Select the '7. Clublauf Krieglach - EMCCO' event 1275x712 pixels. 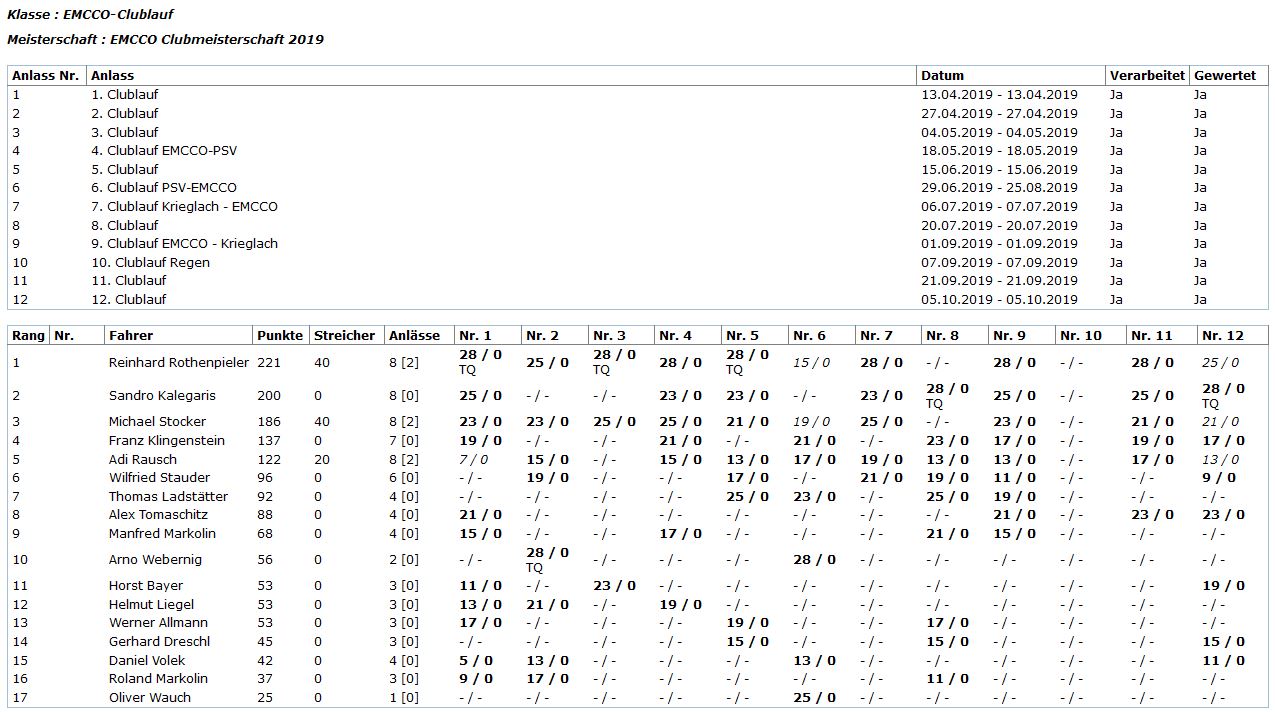(x=184, y=207)
